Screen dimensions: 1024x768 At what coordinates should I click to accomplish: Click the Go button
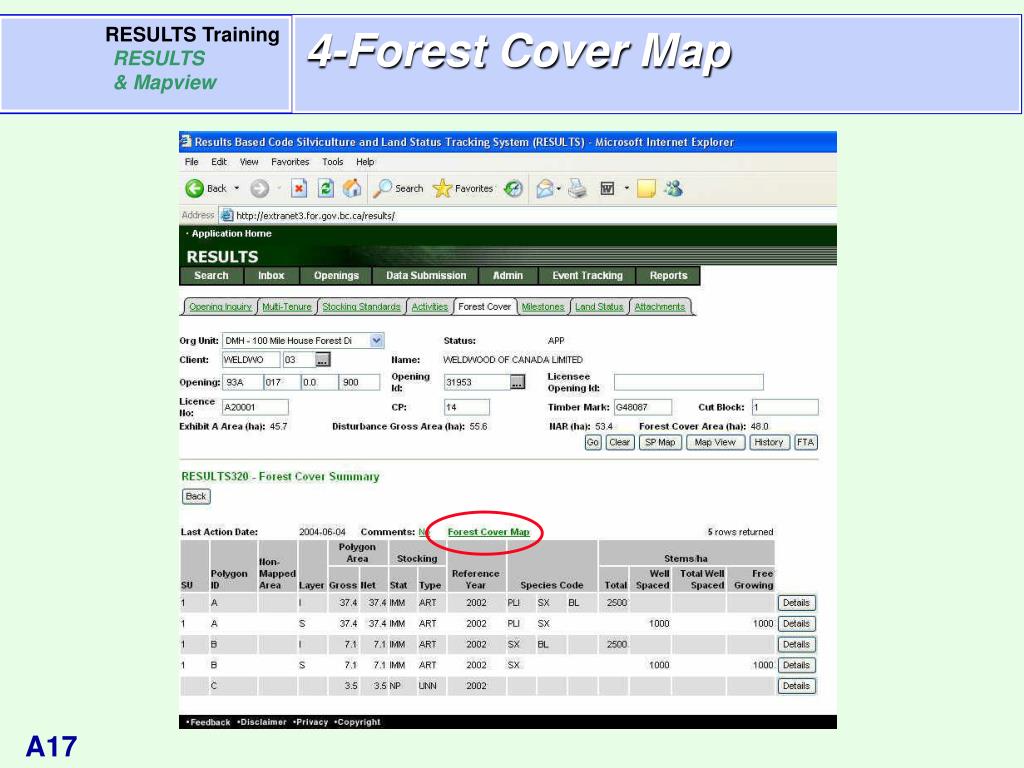click(x=592, y=442)
